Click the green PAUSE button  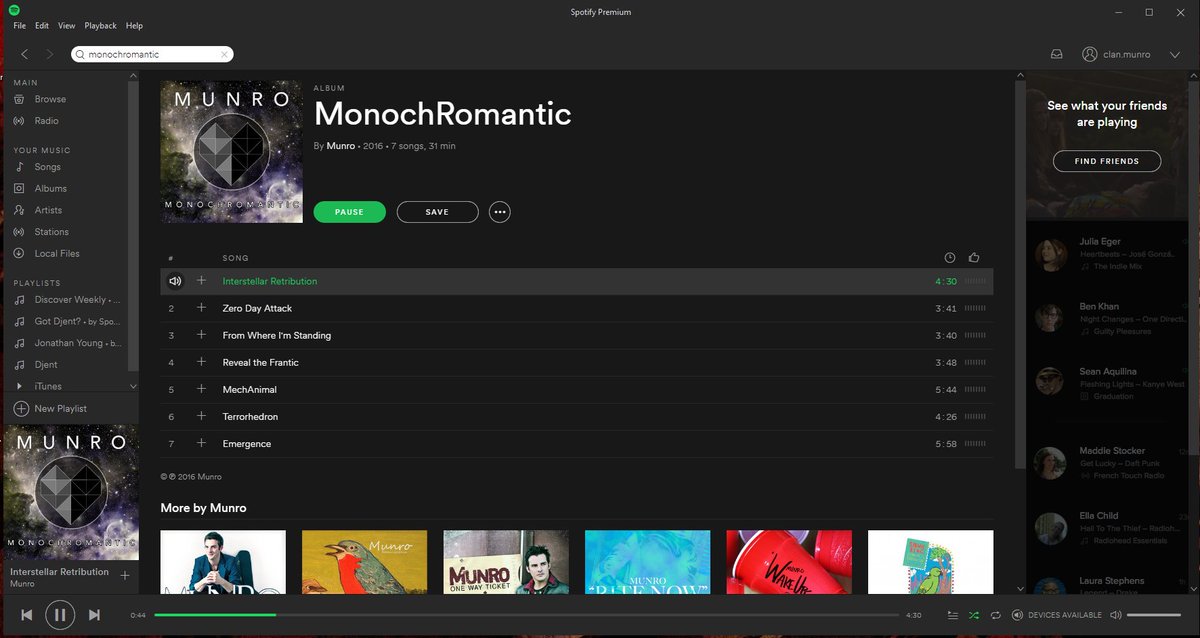point(349,212)
